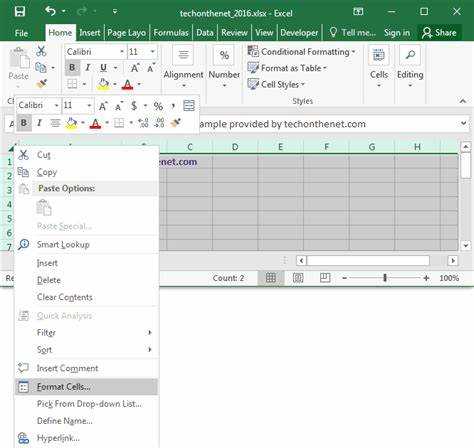
Task: Click the Accounting dollar format icon
Action: [134, 106]
